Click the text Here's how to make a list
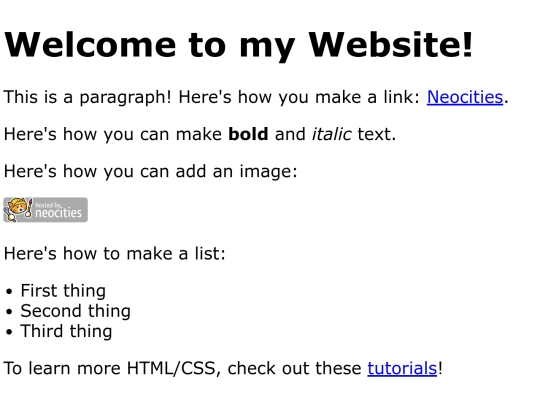The width and height of the screenshot is (540, 405). tap(114, 254)
